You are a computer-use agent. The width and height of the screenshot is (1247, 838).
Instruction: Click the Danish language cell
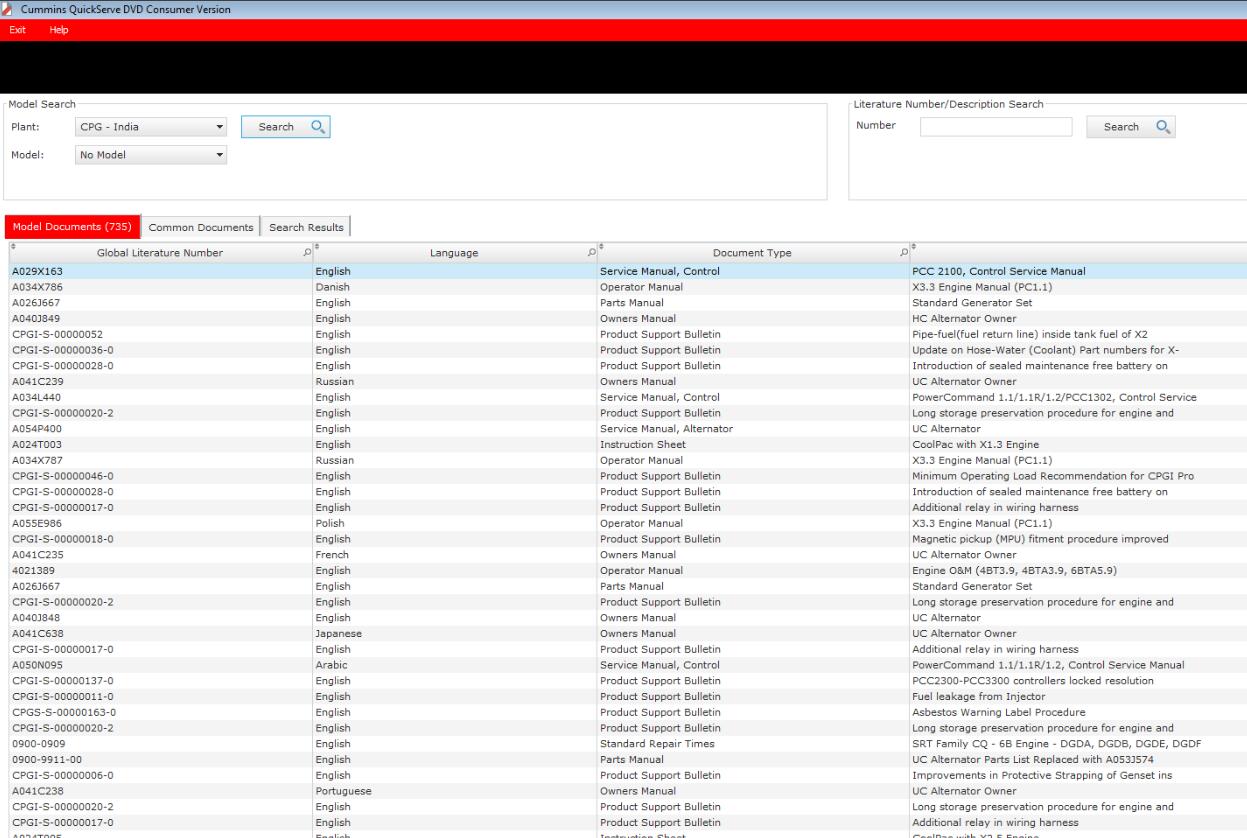coord(332,287)
